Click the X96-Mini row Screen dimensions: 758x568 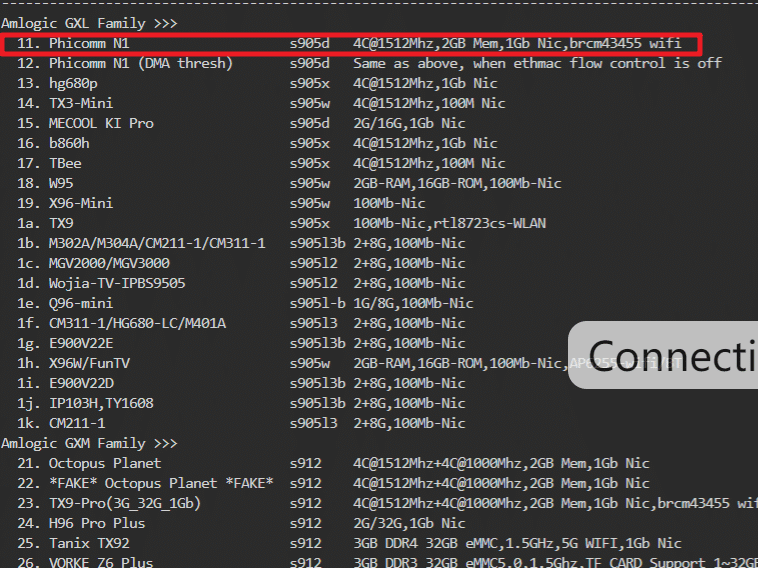click(x=81, y=204)
